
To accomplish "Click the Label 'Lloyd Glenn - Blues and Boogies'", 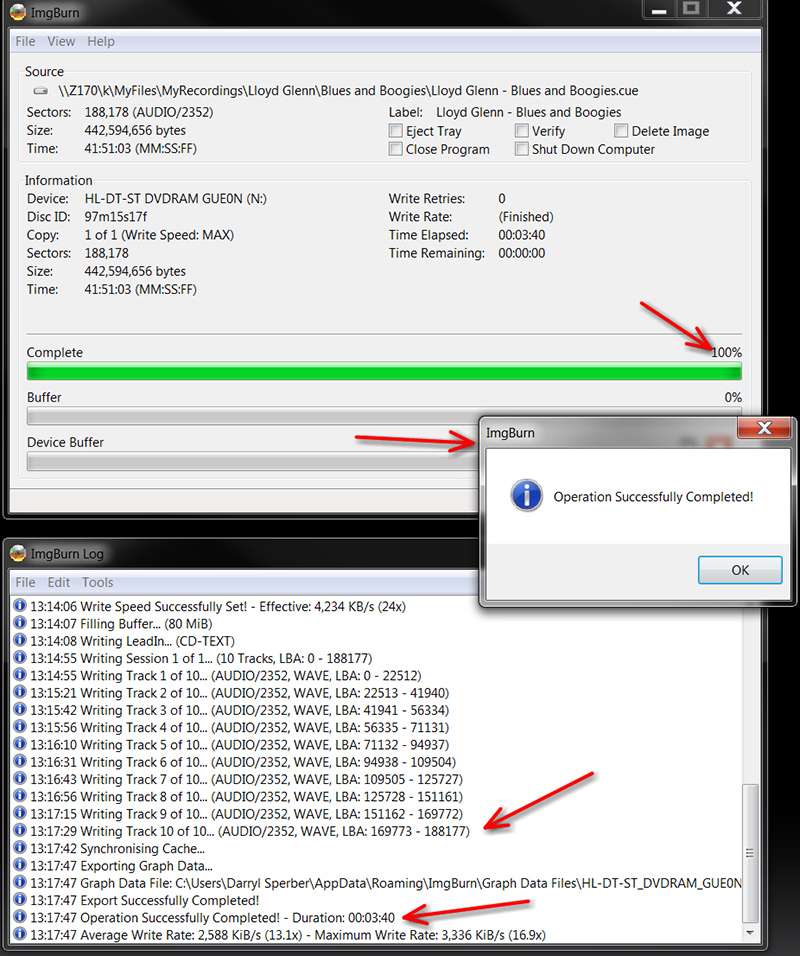I will pos(529,112).
